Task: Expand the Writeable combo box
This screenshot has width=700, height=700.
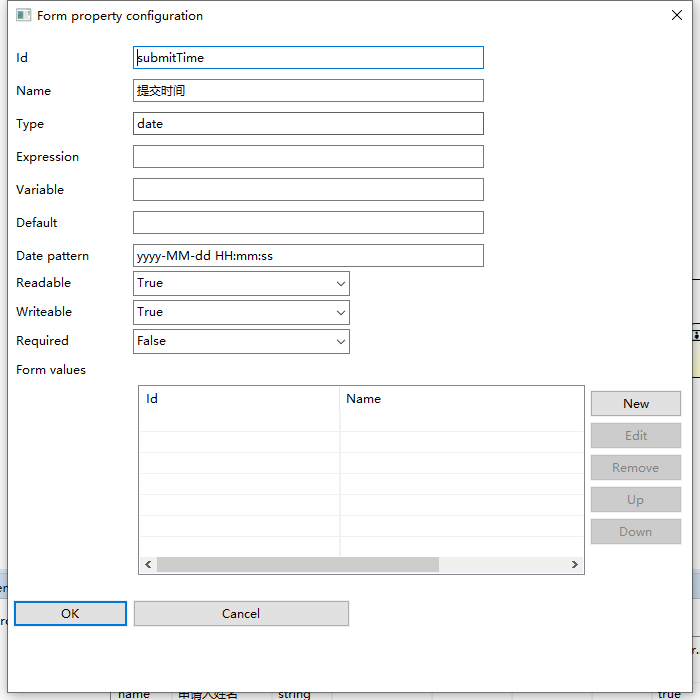Action: pyautogui.click(x=241, y=313)
